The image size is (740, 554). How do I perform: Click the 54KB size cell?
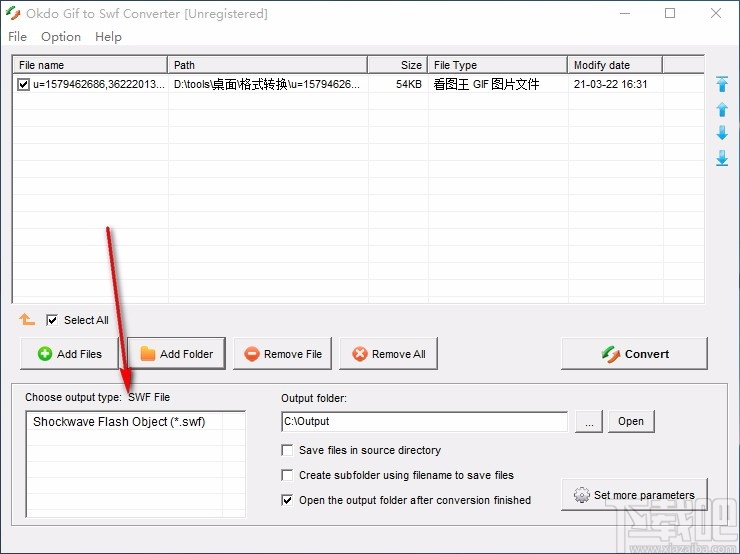(x=409, y=84)
